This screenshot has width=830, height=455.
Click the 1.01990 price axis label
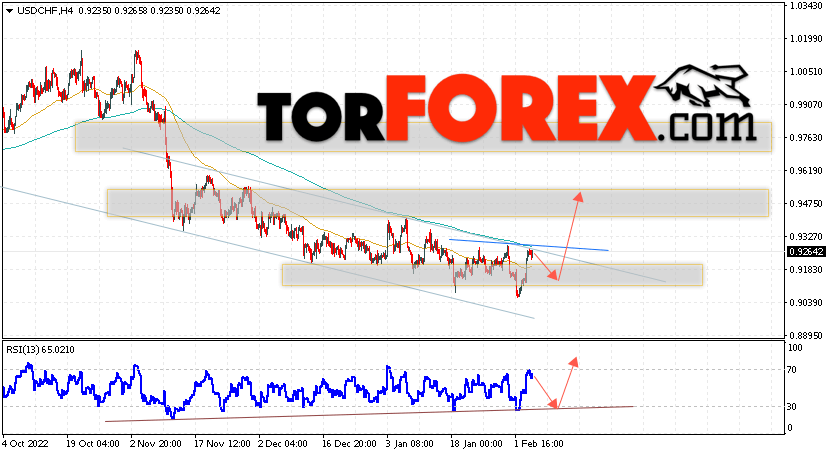click(806, 39)
